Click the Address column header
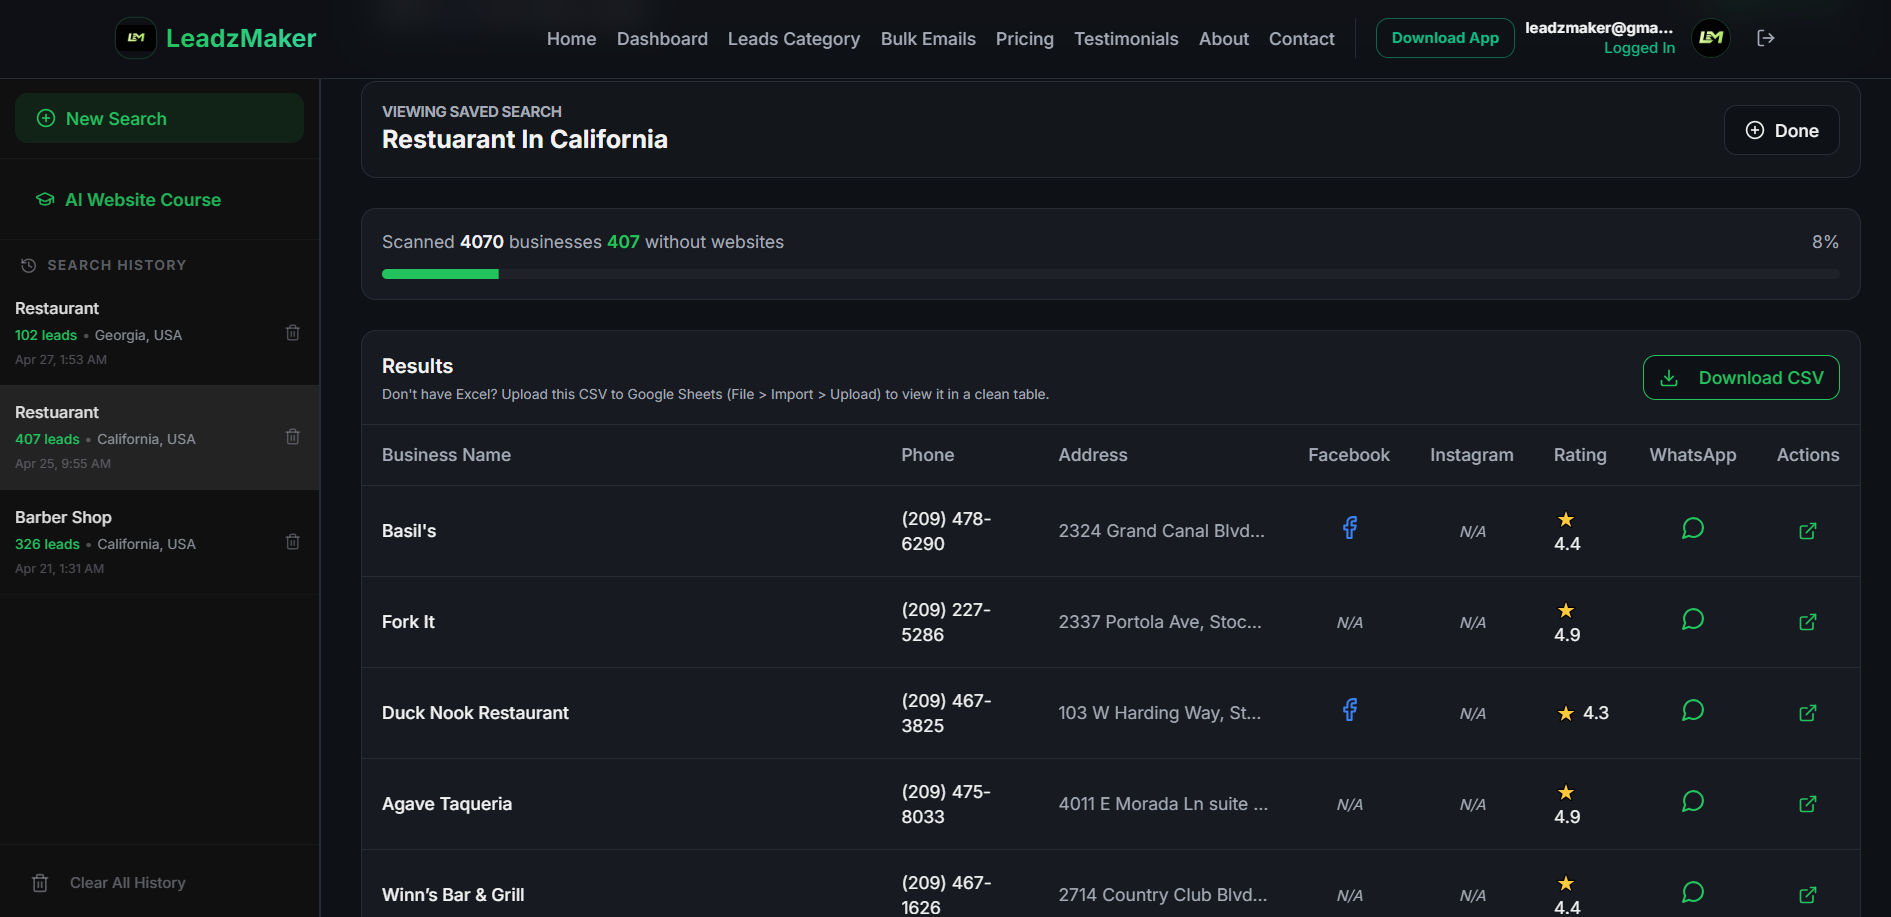Screen dimensions: 1891x917 point(1093,455)
